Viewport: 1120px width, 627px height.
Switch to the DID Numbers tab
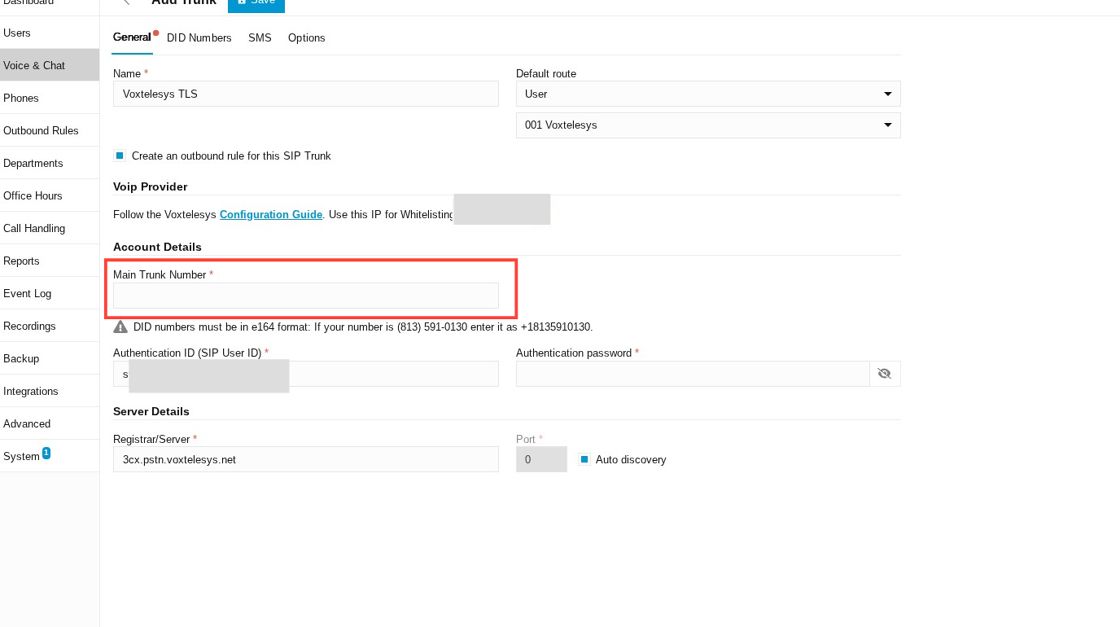coord(199,38)
